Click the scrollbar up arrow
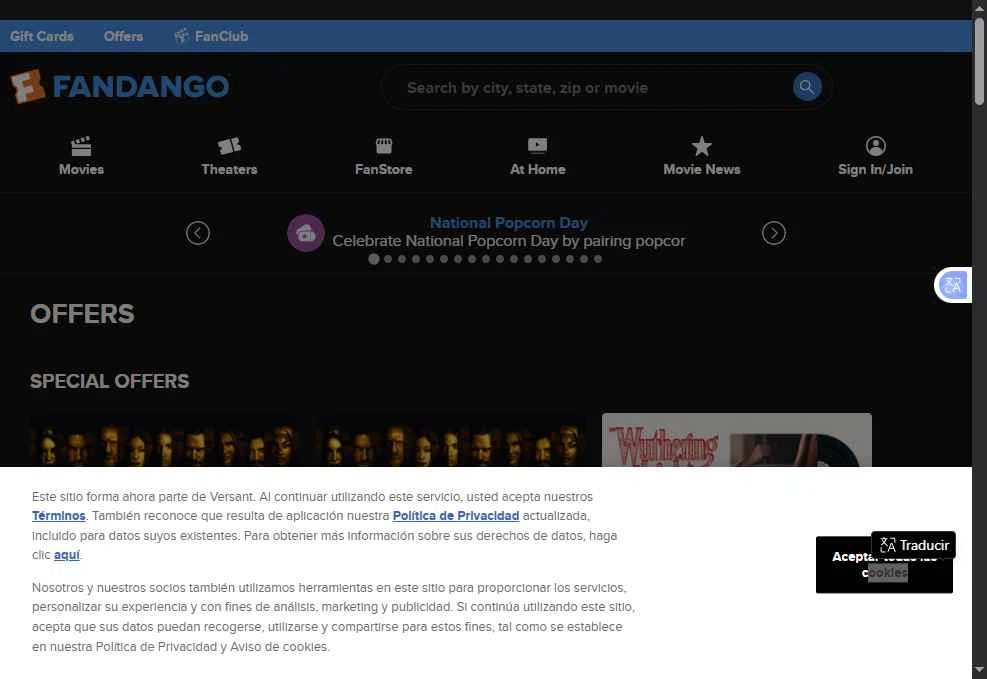 pyautogui.click(x=979, y=8)
